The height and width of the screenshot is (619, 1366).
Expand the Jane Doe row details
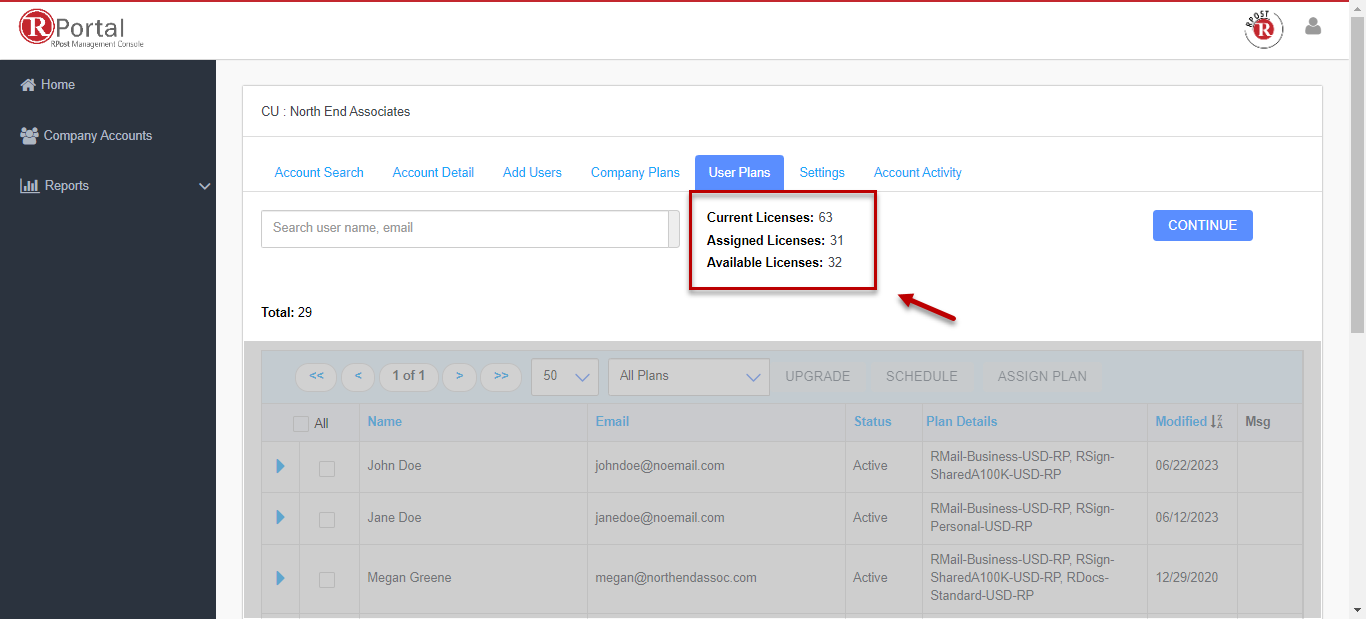pos(280,517)
